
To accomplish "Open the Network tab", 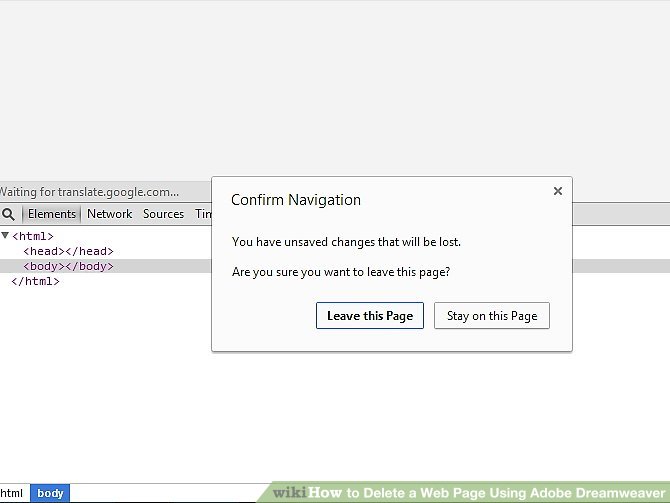I will click(x=109, y=214).
